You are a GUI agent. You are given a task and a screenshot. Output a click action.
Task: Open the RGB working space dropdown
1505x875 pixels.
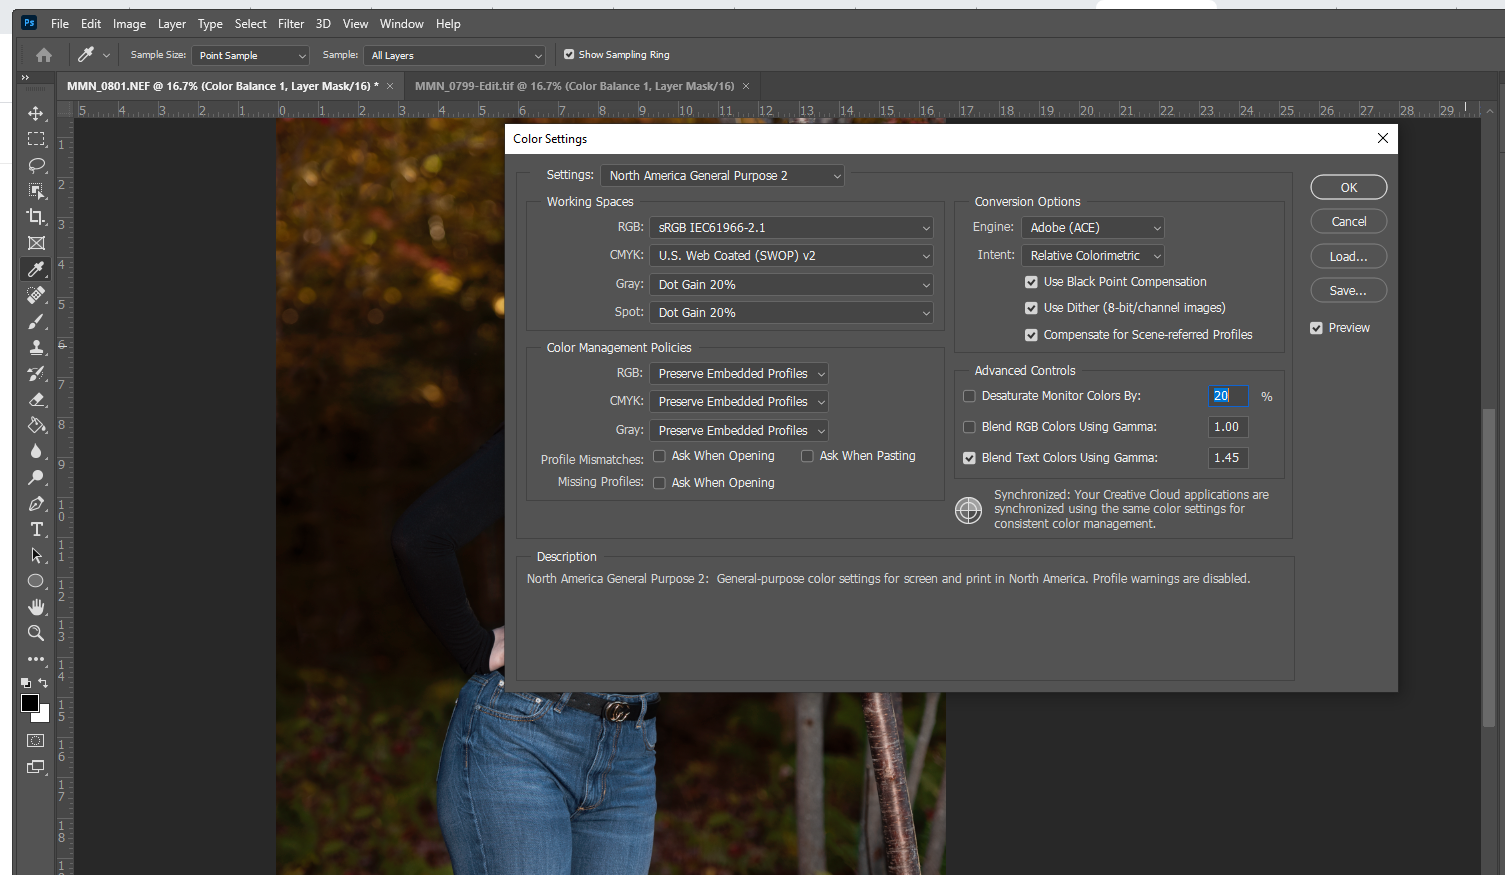(x=790, y=227)
